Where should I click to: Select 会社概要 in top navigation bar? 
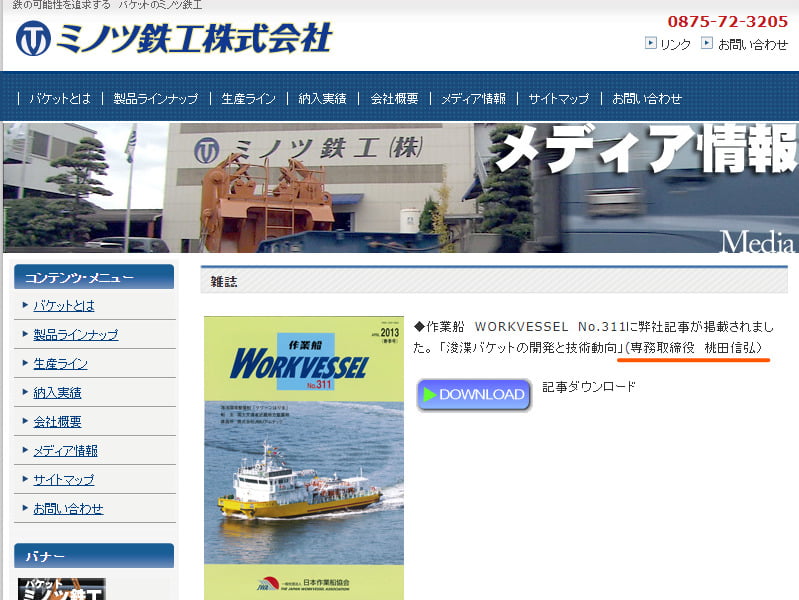coord(394,98)
